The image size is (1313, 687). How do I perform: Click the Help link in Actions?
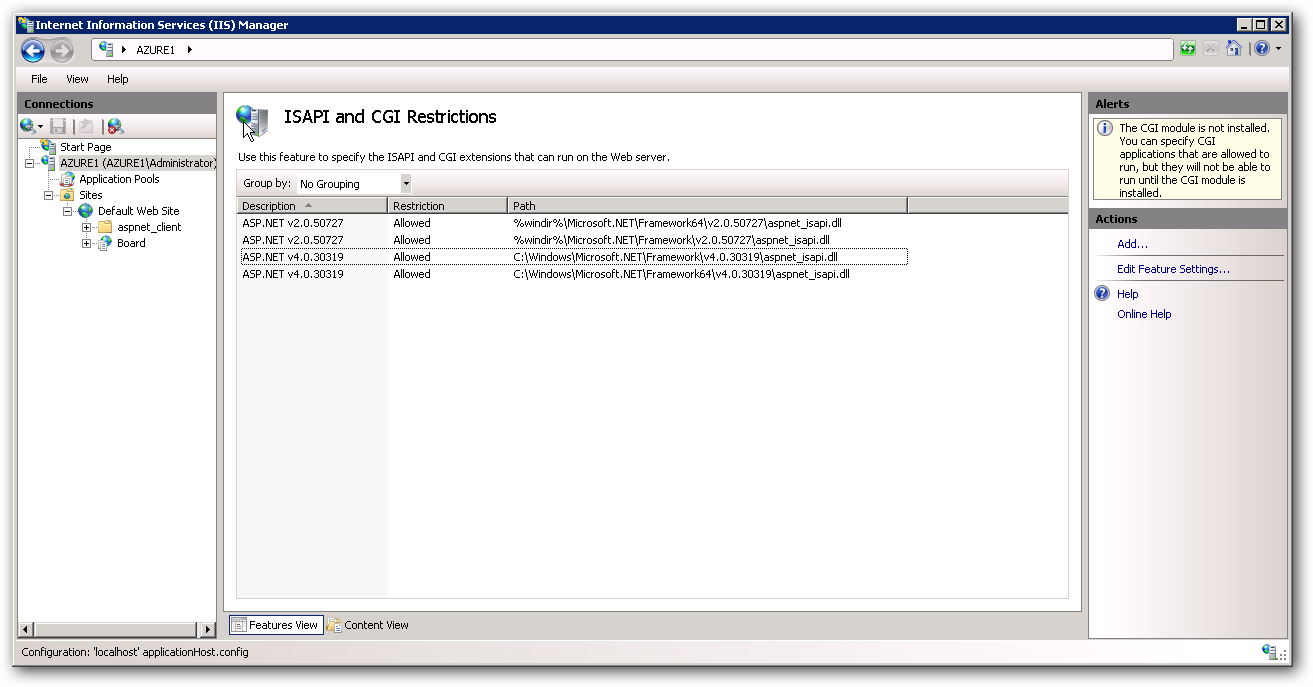(1128, 294)
